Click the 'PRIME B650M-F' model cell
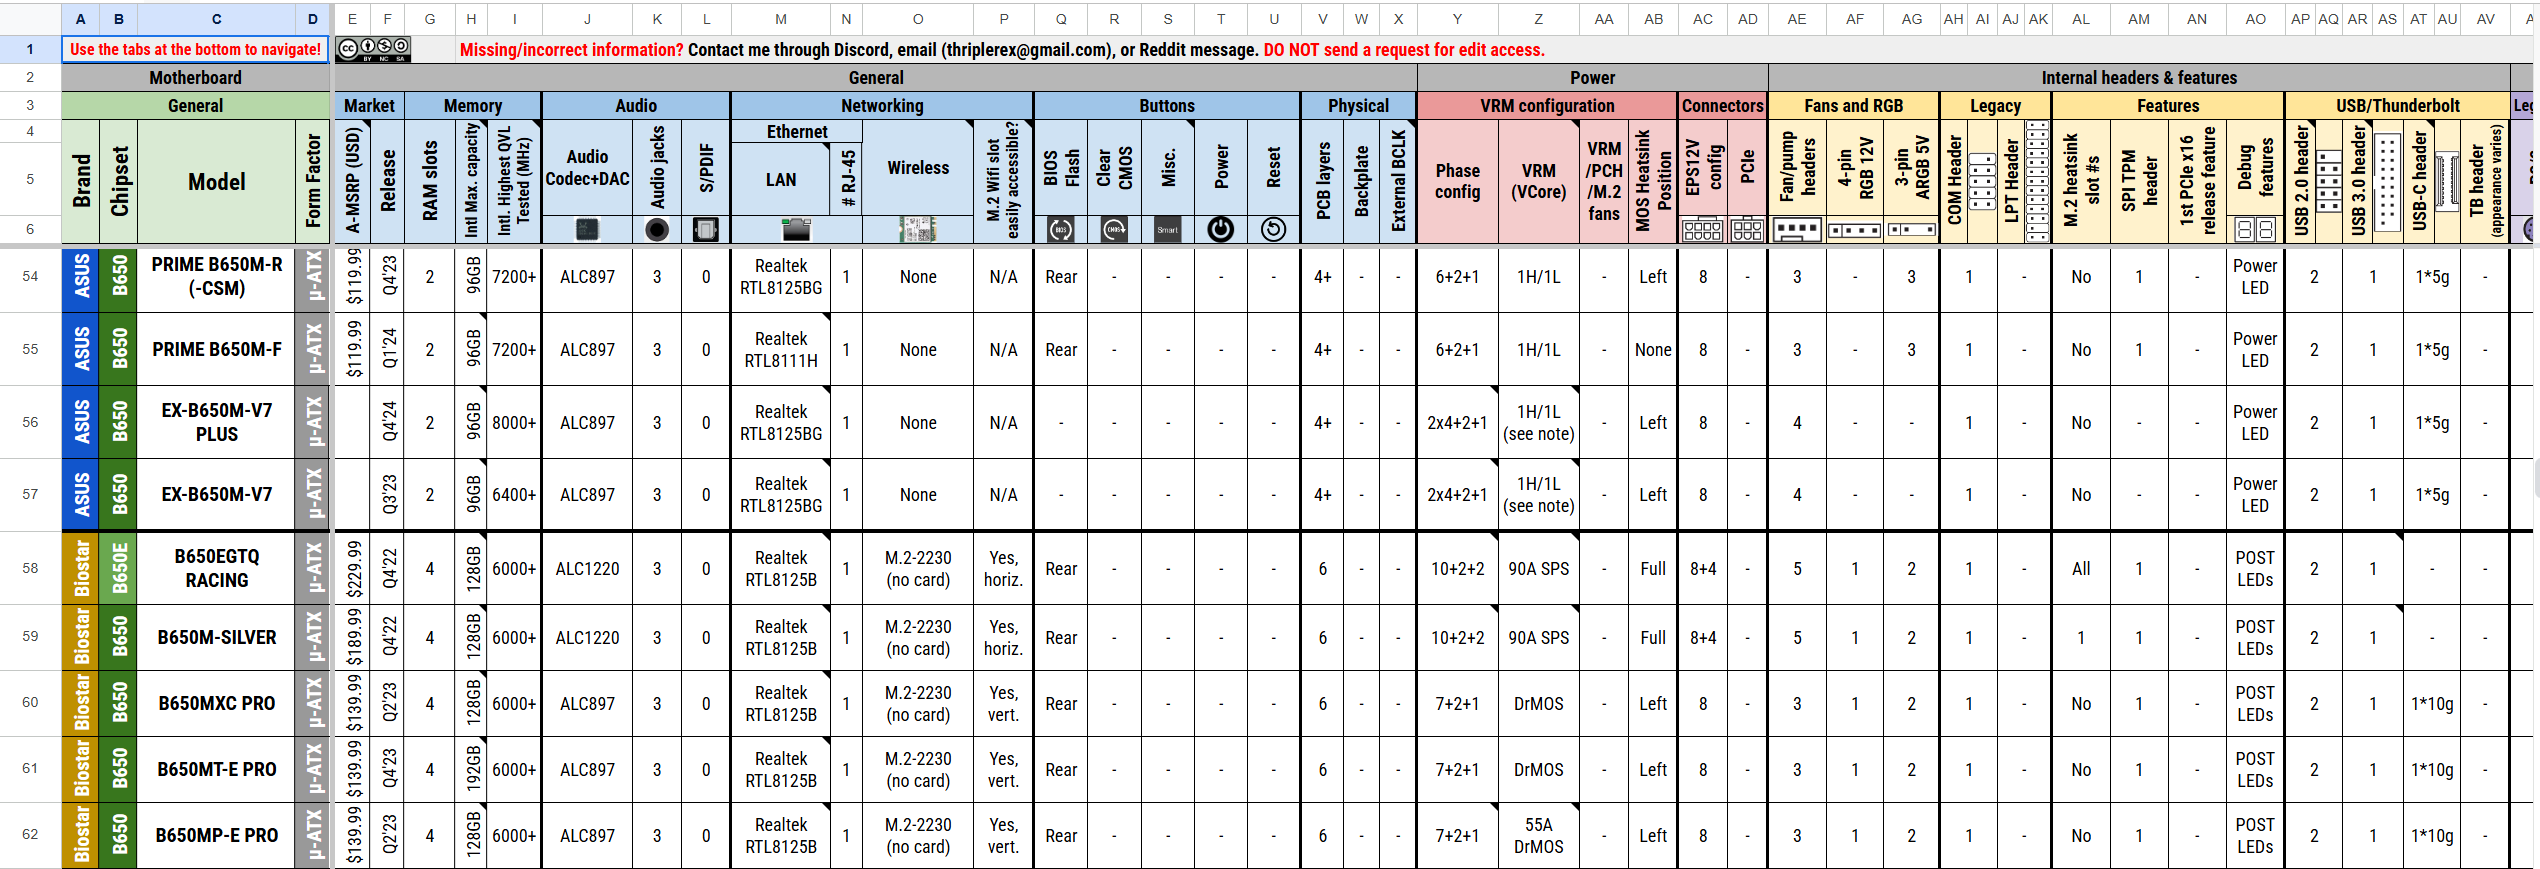 pyautogui.click(x=217, y=350)
